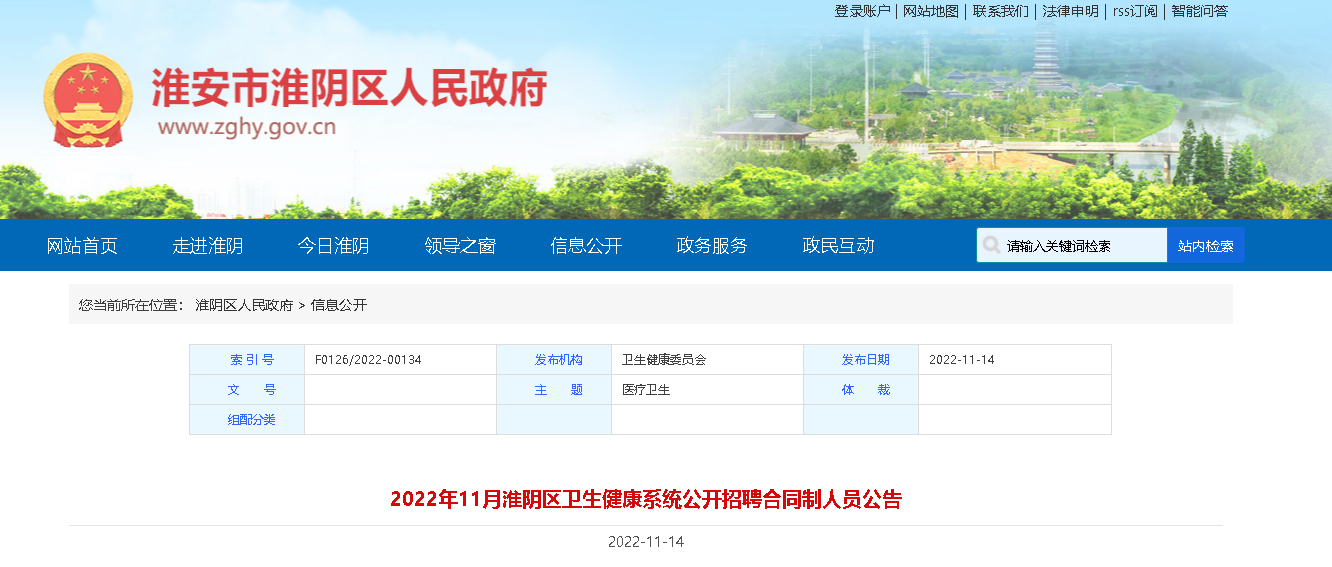
Task: Open 信息公开 navigation item
Action: [x=586, y=246]
